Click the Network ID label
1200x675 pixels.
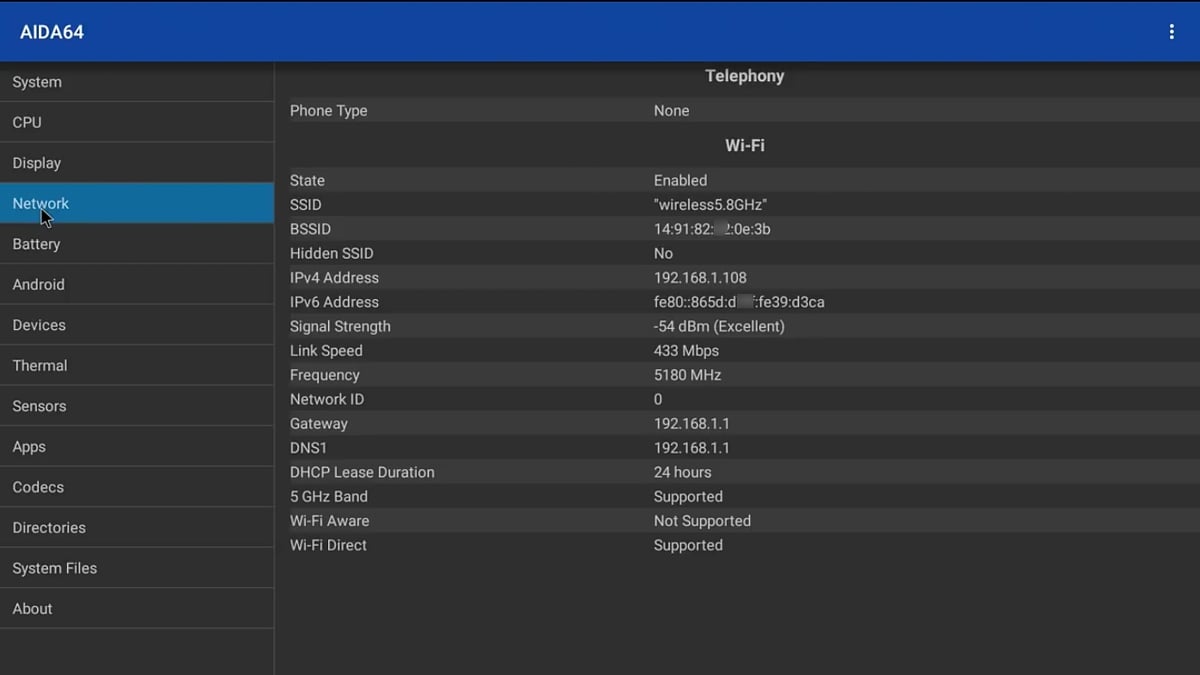(327, 399)
